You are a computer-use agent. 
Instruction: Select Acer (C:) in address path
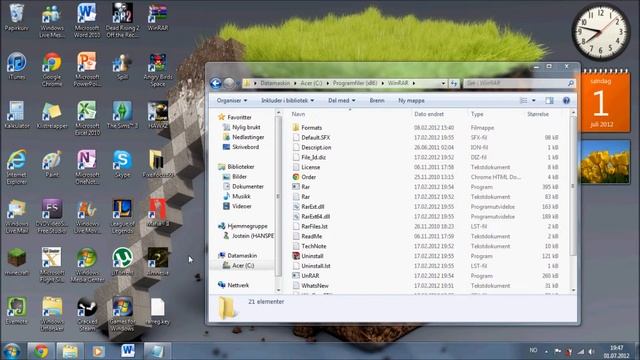pyautogui.click(x=311, y=83)
